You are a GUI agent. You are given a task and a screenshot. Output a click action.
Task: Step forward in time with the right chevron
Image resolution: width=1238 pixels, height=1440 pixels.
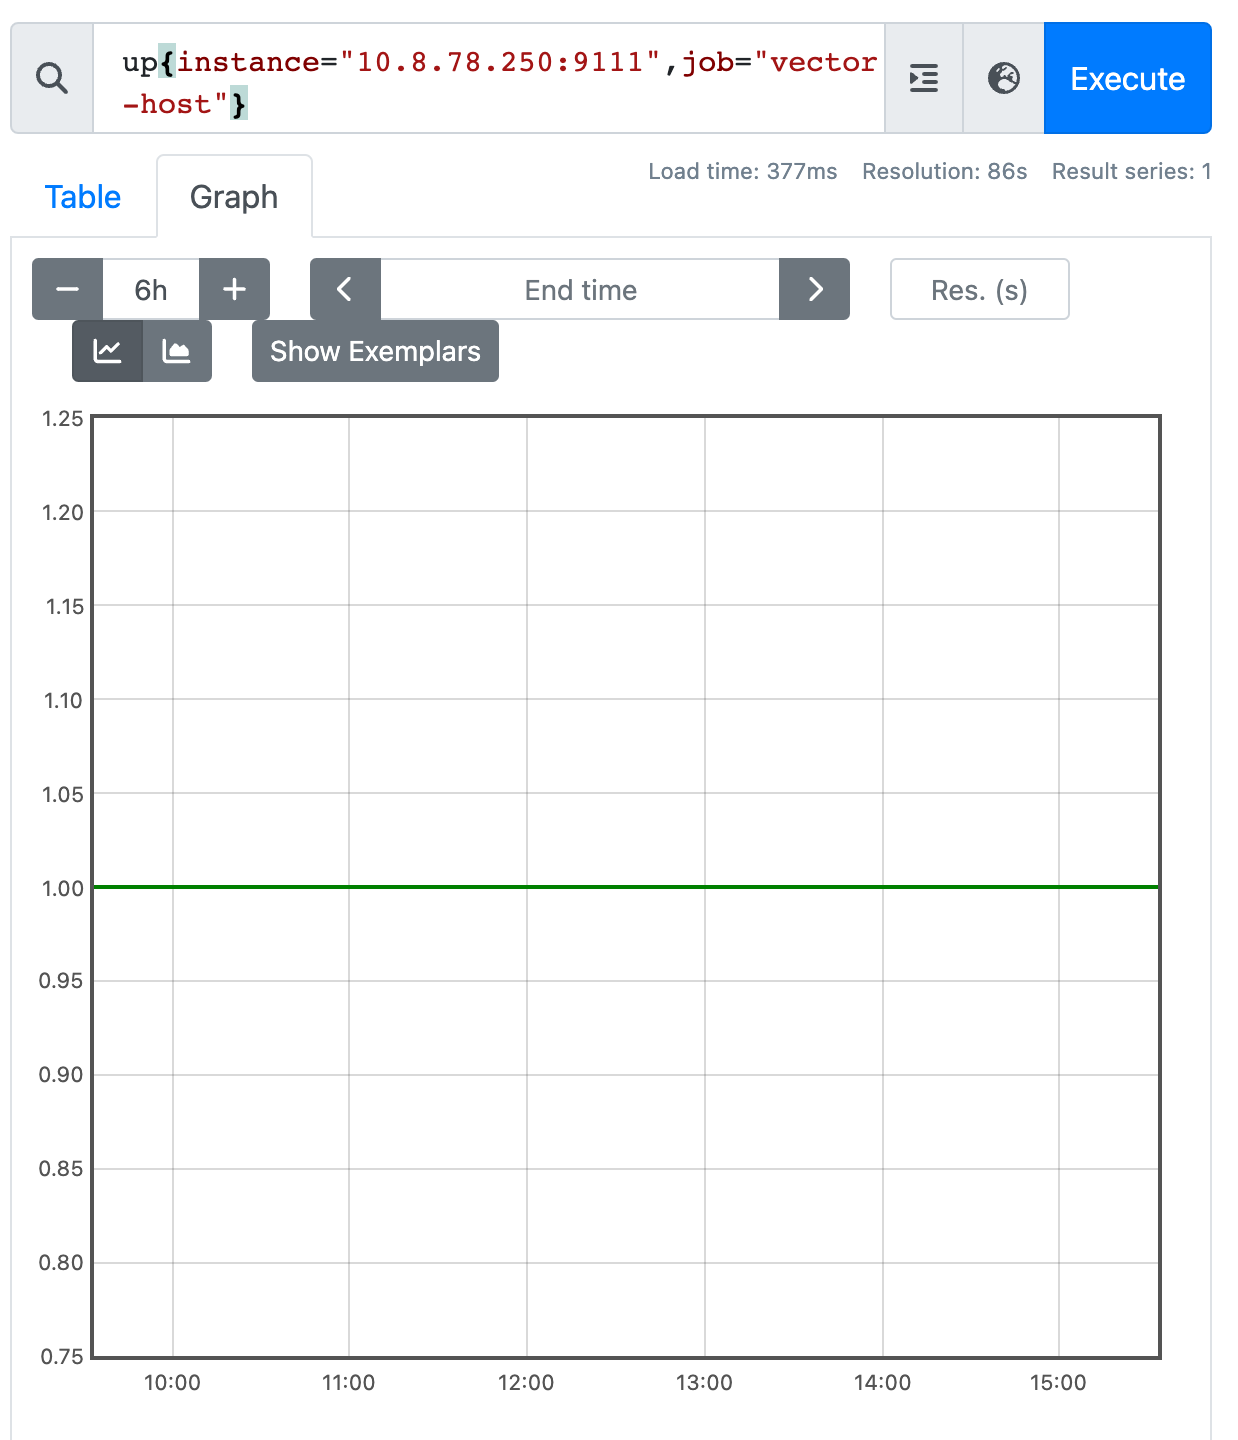point(814,289)
